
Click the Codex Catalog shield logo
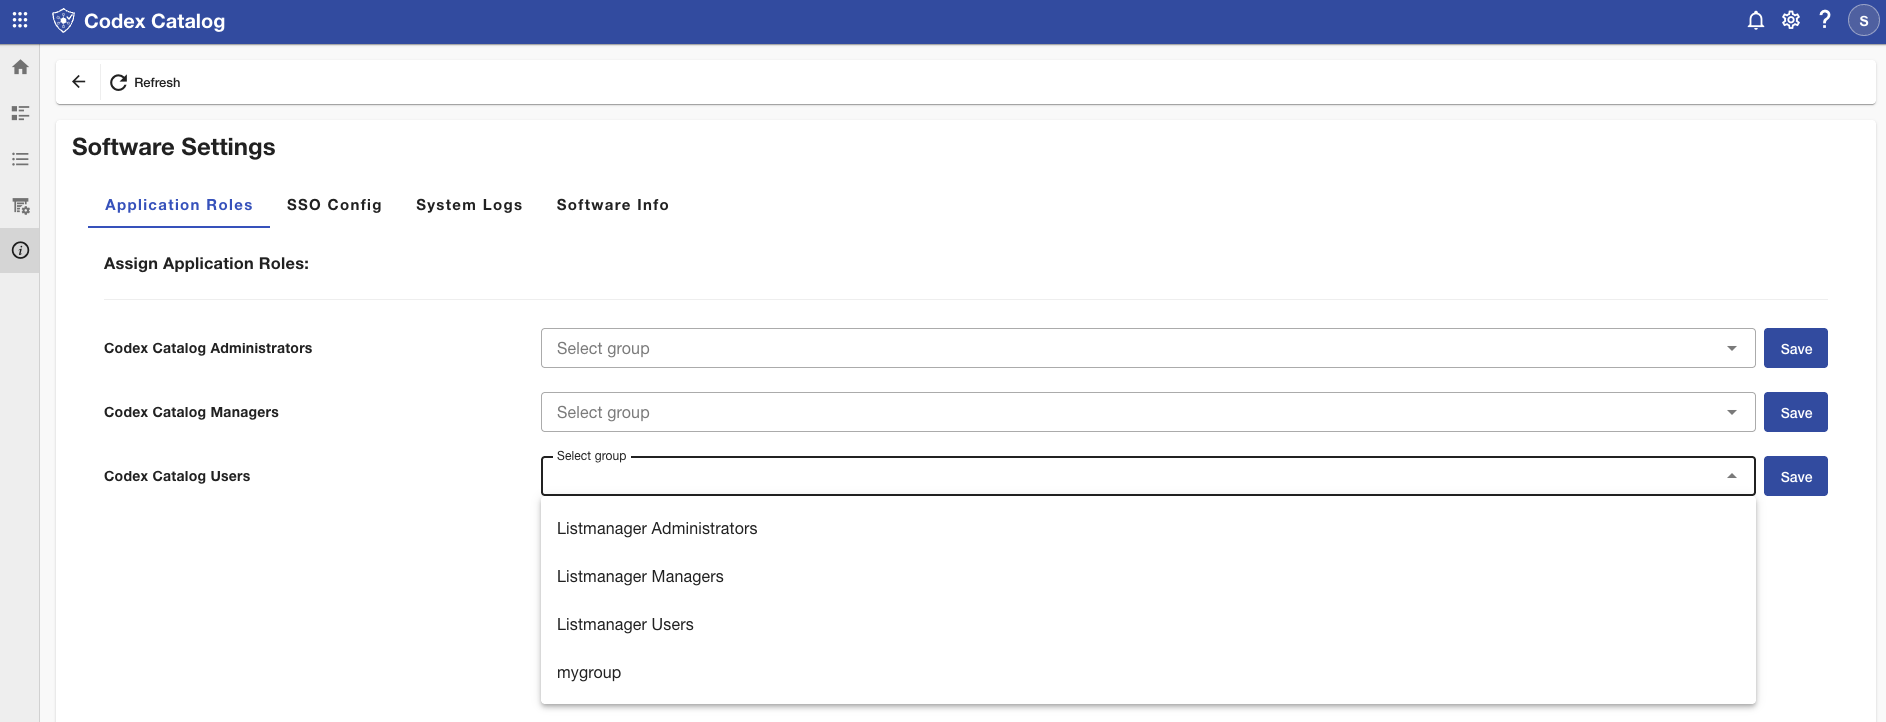pos(63,20)
